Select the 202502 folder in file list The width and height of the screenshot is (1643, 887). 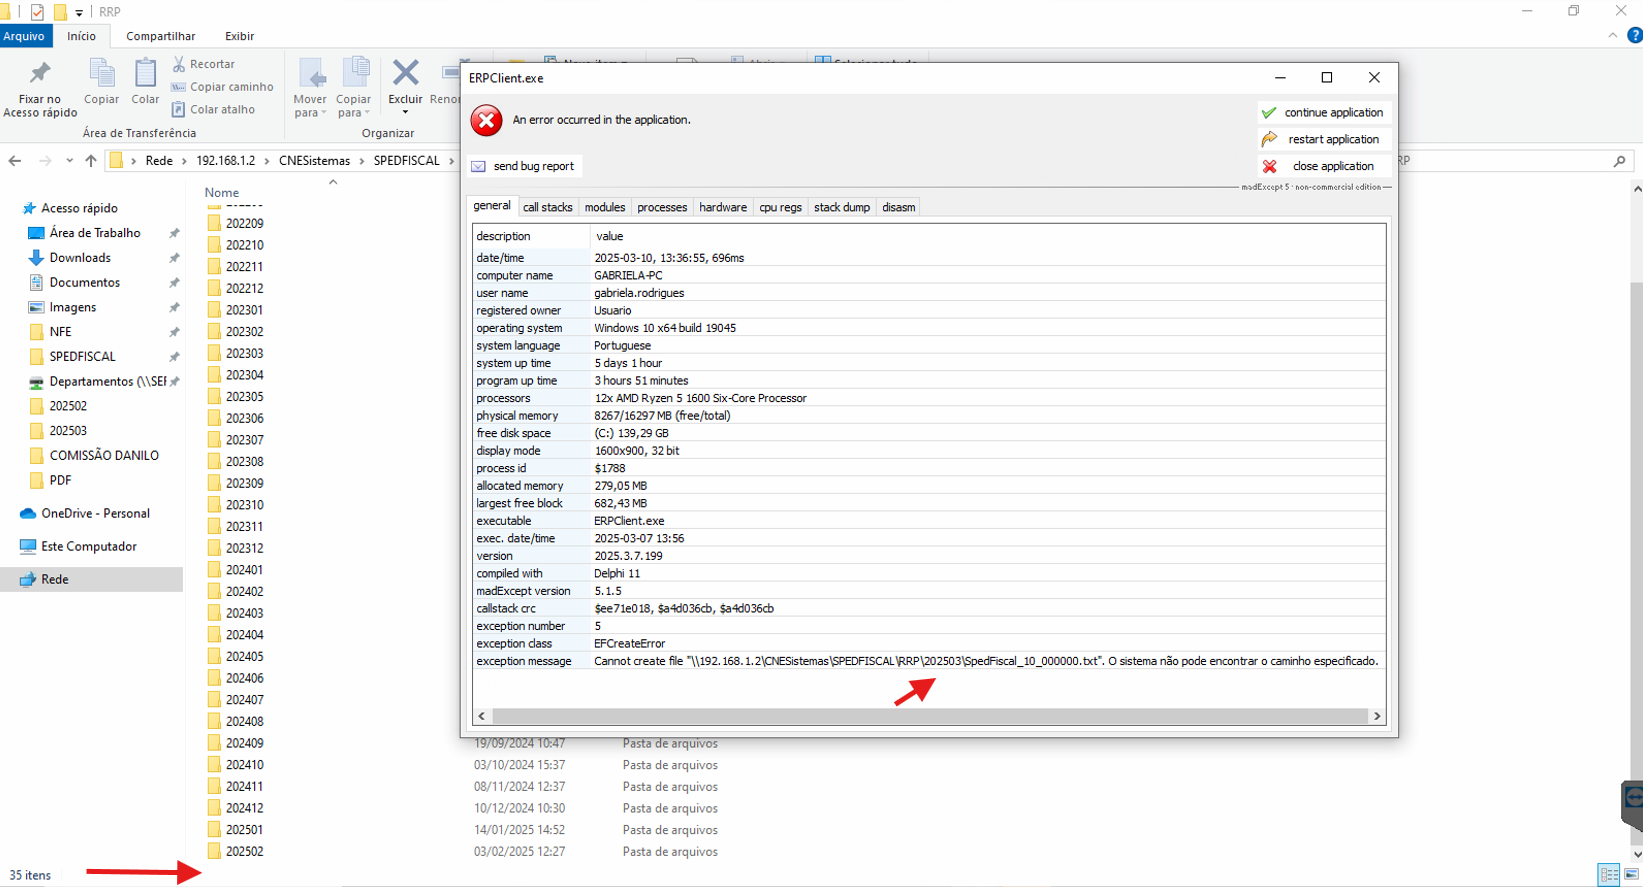pyautogui.click(x=244, y=852)
